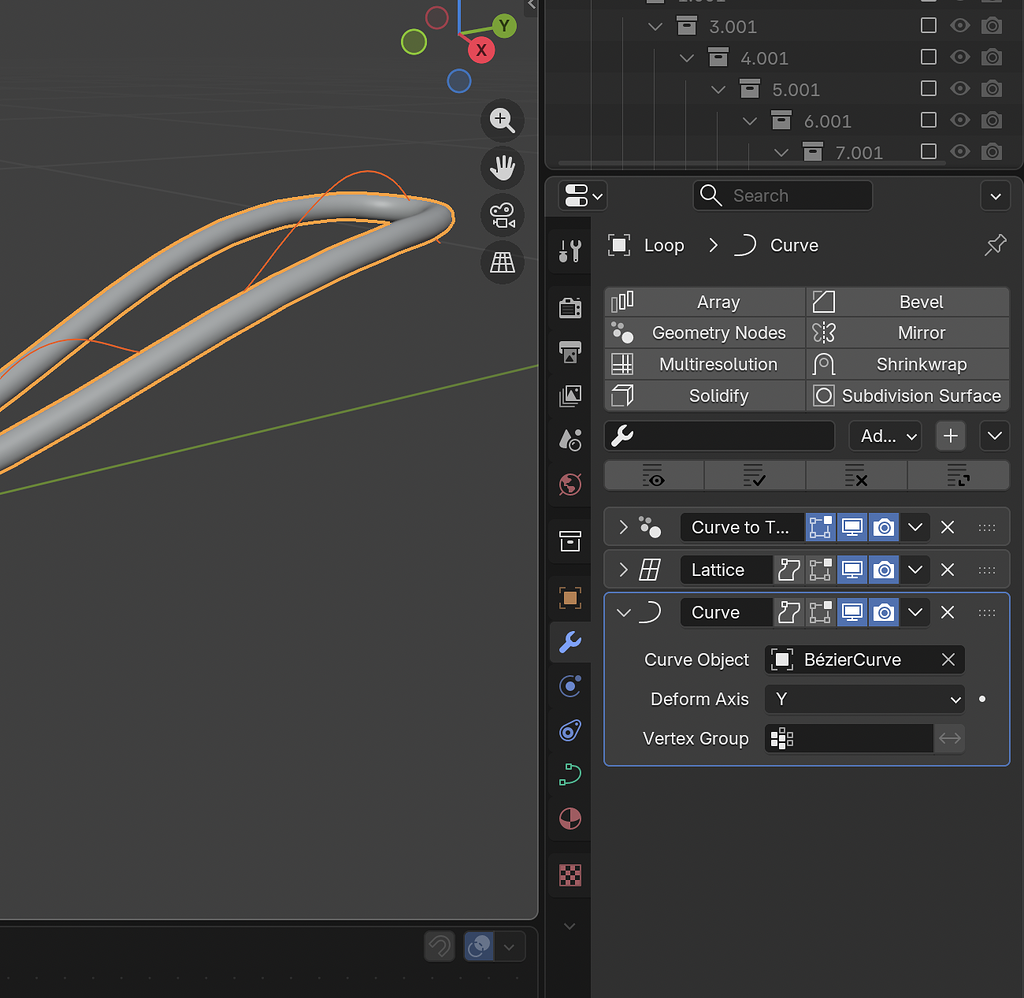
Task: Expand or collapse all modifiers icon
Action: coord(958,475)
